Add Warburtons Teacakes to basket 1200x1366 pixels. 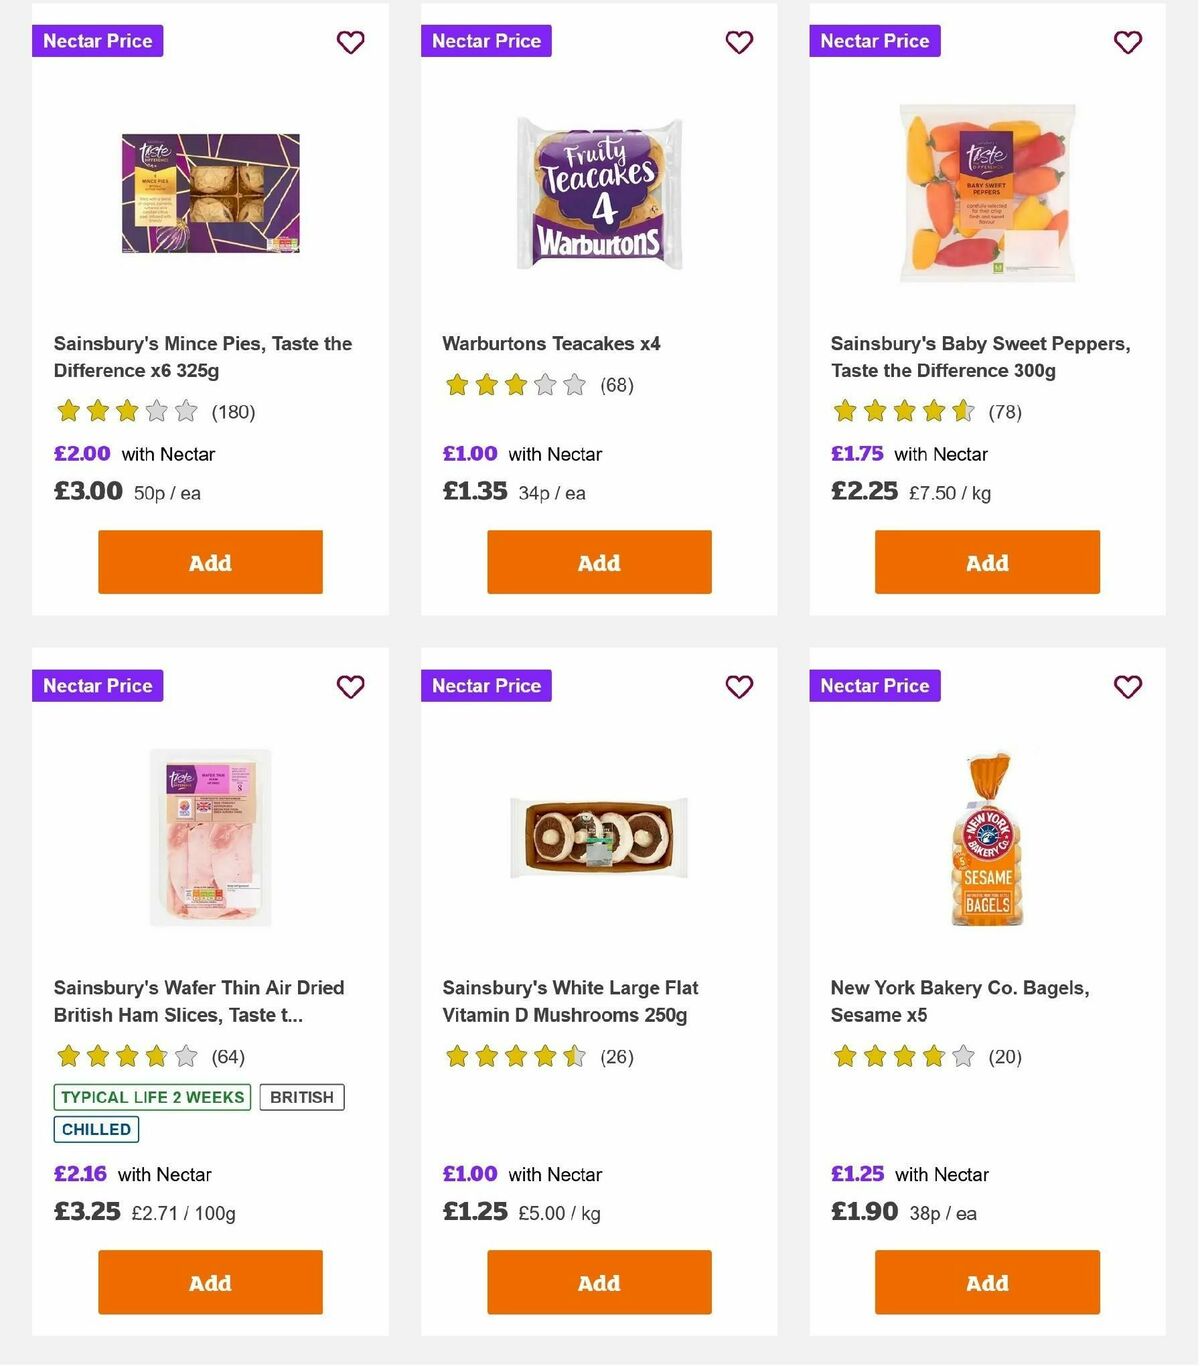tap(598, 562)
